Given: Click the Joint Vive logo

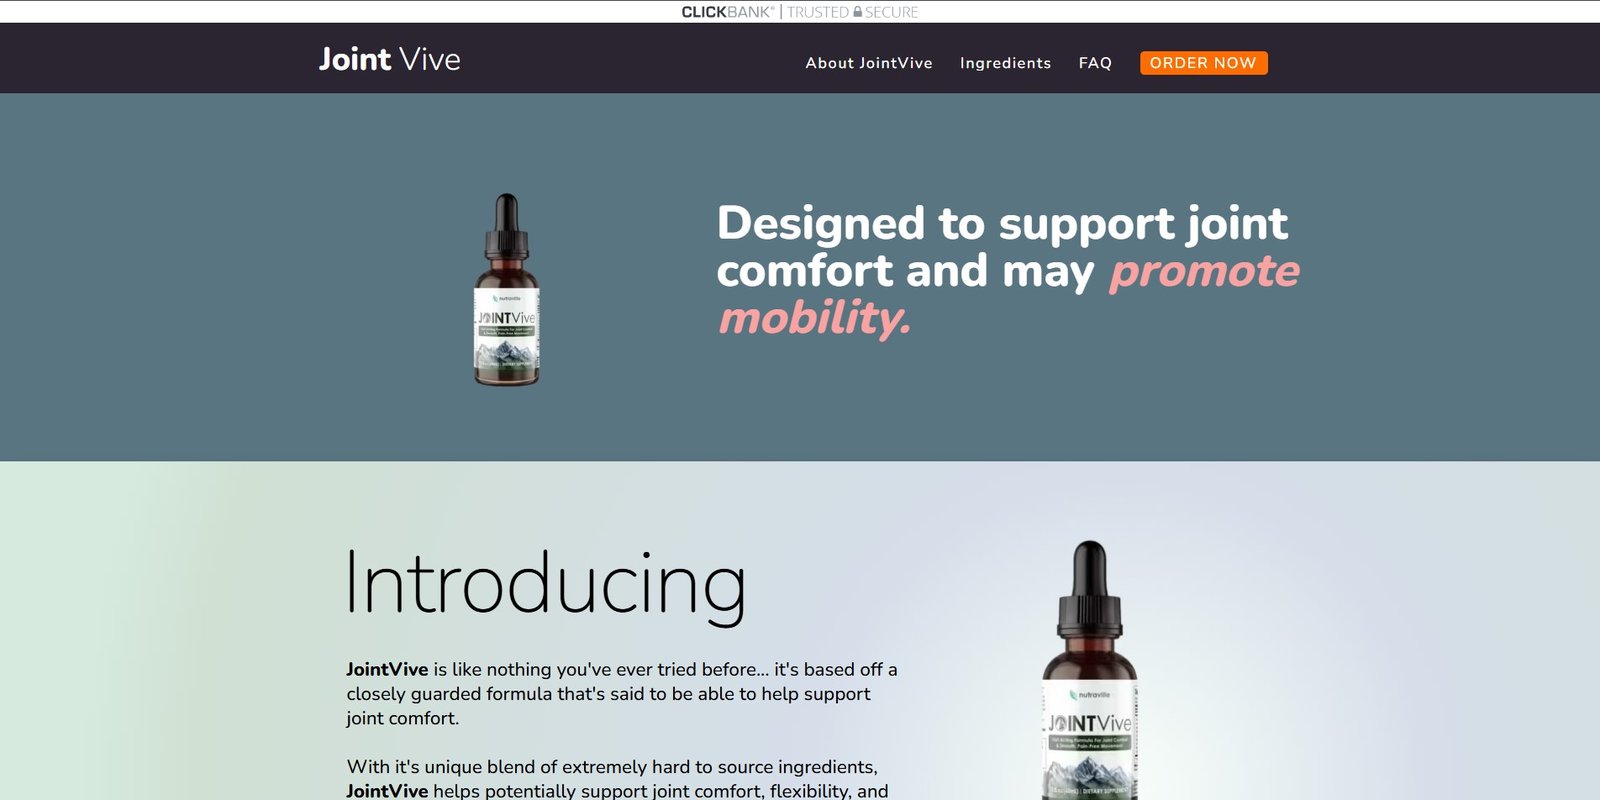Looking at the screenshot, I should tap(389, 59).
